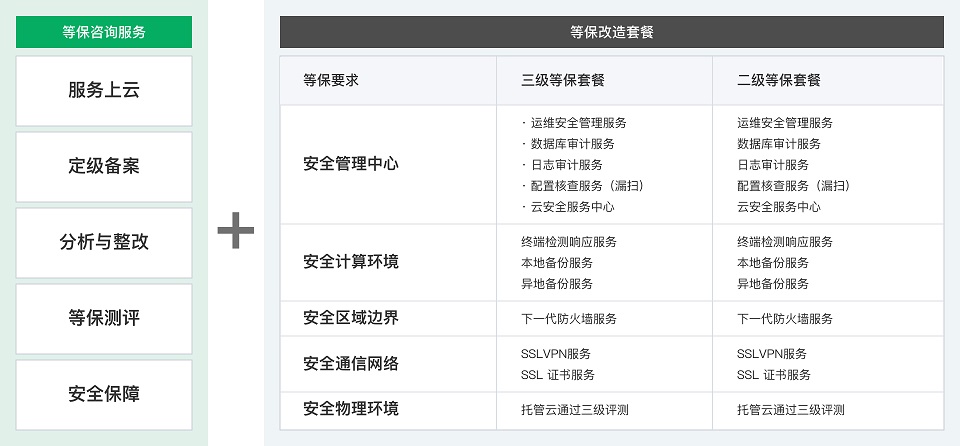Click the 等保要求 column header
Viewport: 960px width, 446px height.
tap(331, 80)
